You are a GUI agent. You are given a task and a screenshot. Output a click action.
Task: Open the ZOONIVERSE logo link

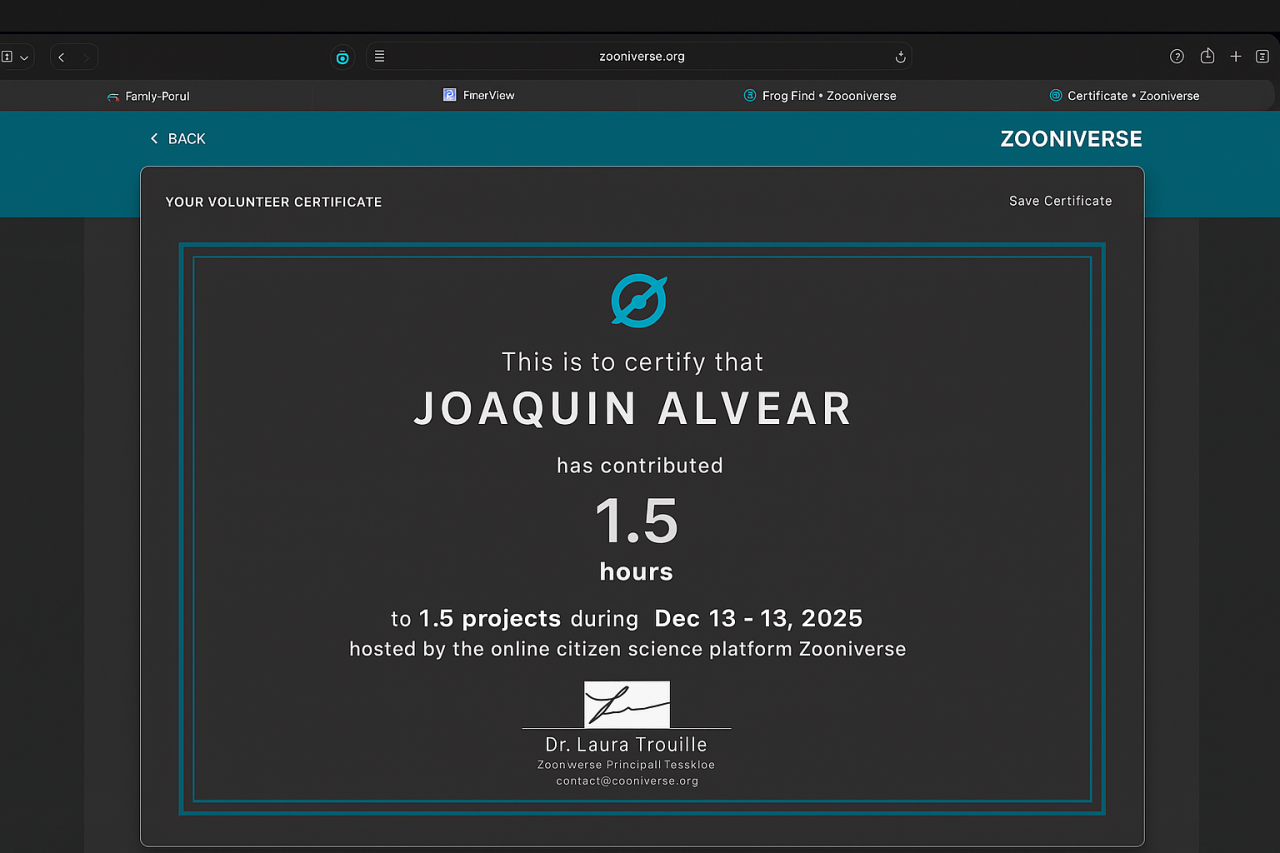point(1071,139)
